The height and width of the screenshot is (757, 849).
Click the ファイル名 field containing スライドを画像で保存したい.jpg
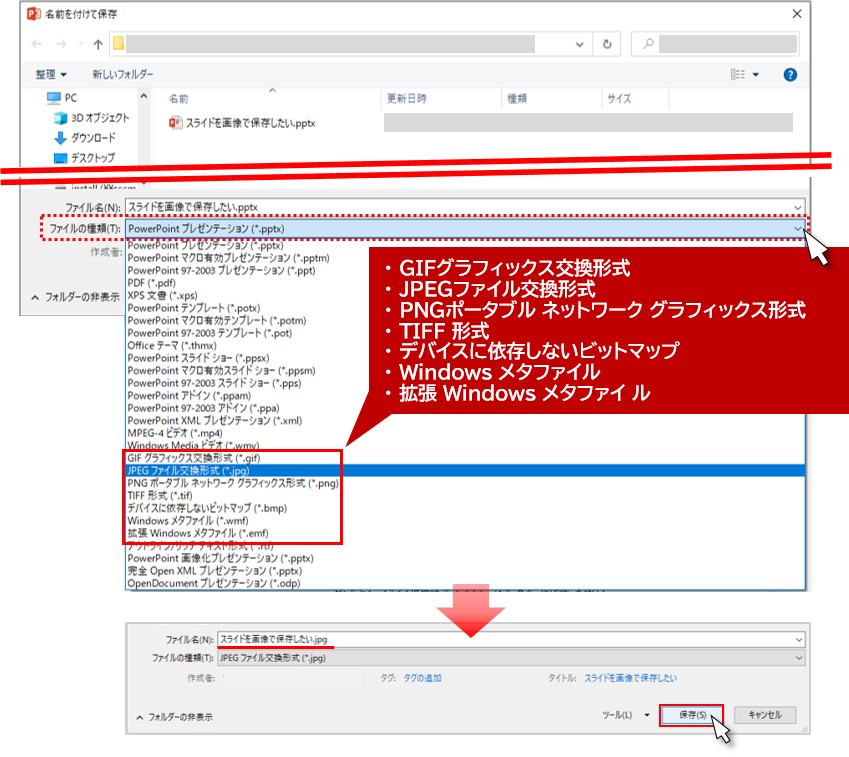point(500,639)
